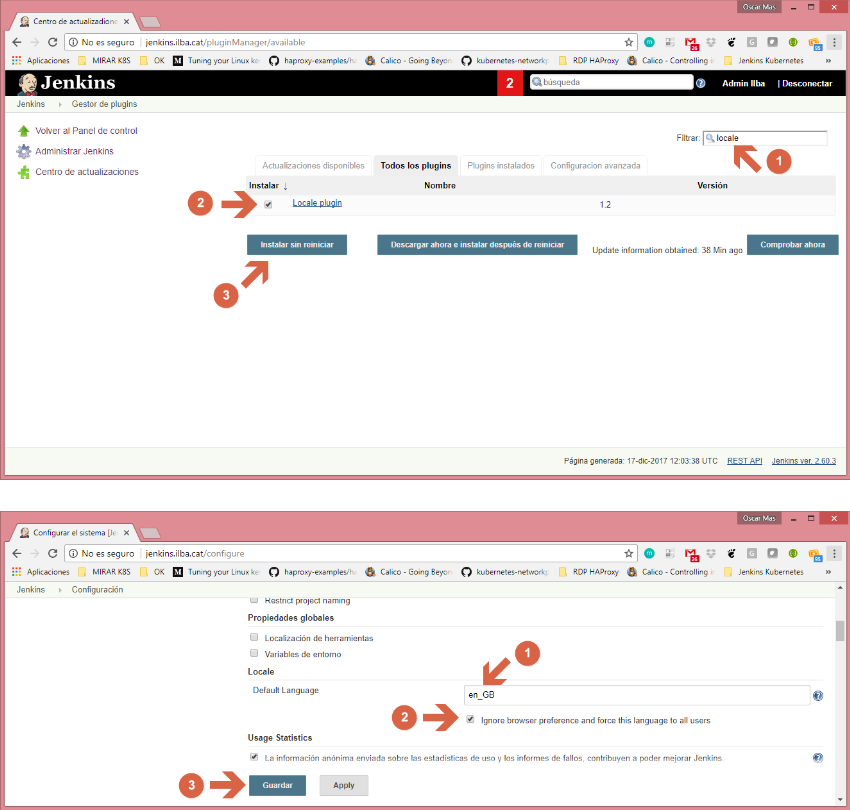Click site info icon in pluginManager address bar
Viewport: 850px width, 810px height.
73,42
